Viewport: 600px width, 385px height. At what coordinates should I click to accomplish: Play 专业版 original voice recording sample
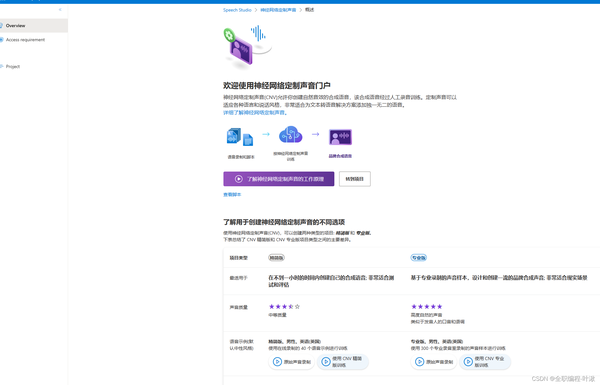click(x=434, y=362)
